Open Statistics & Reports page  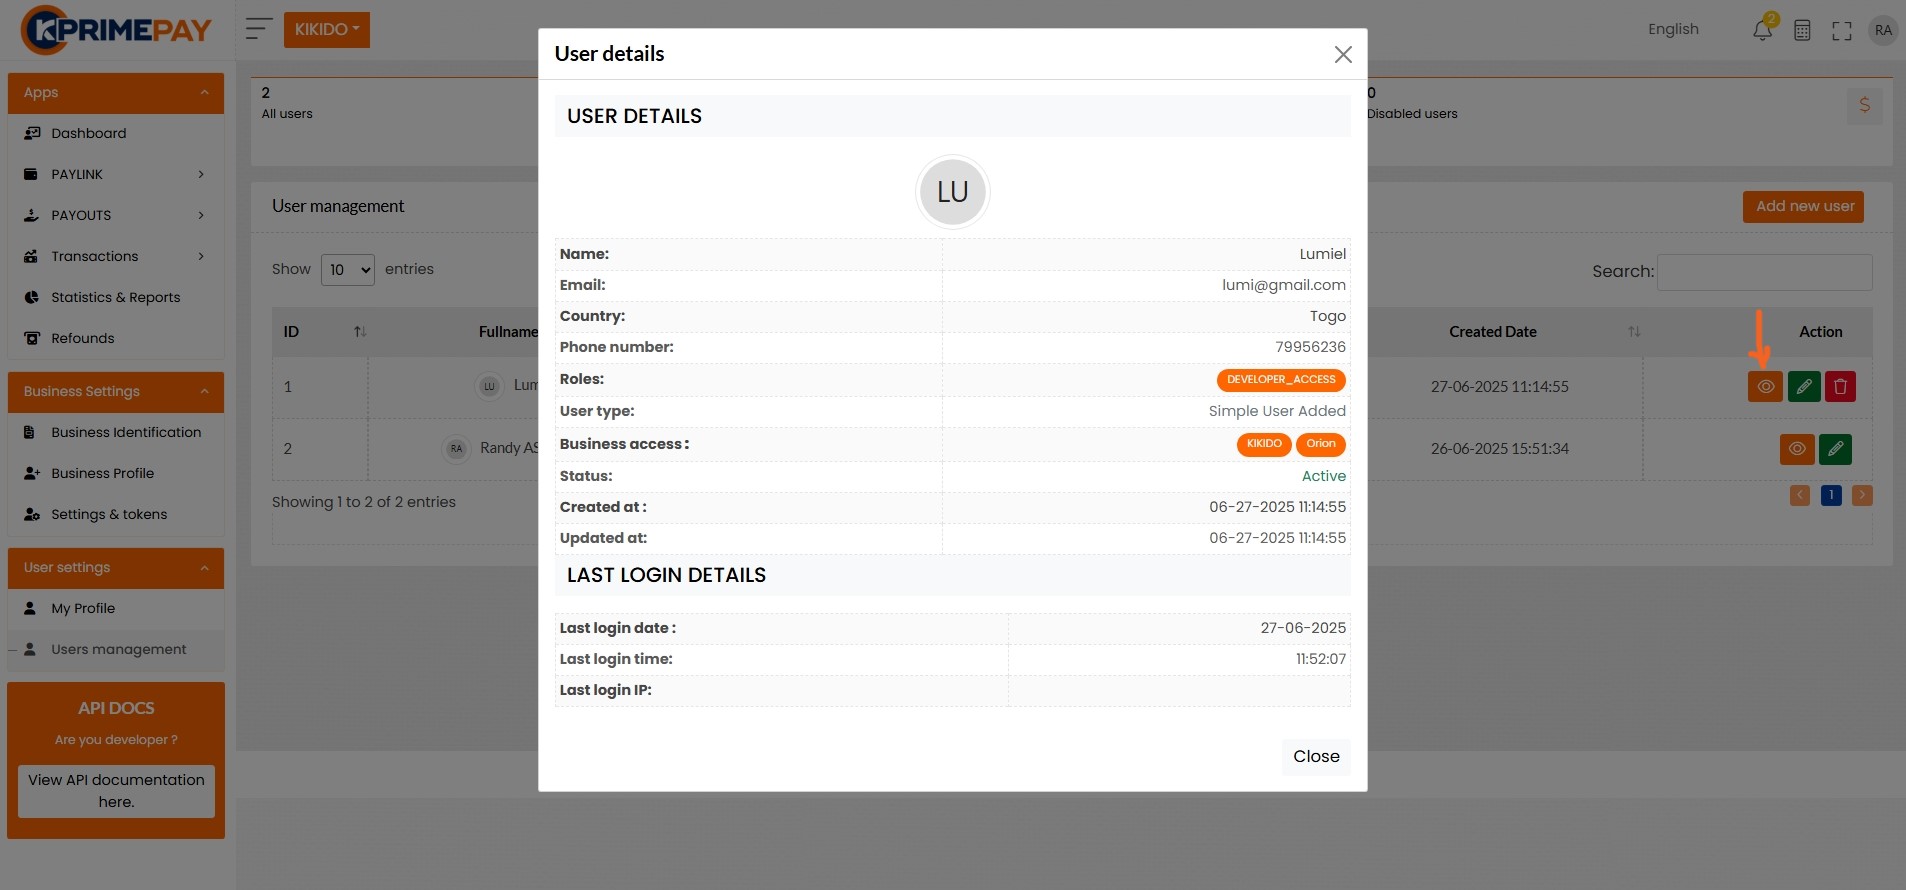[x=116, y=297]
